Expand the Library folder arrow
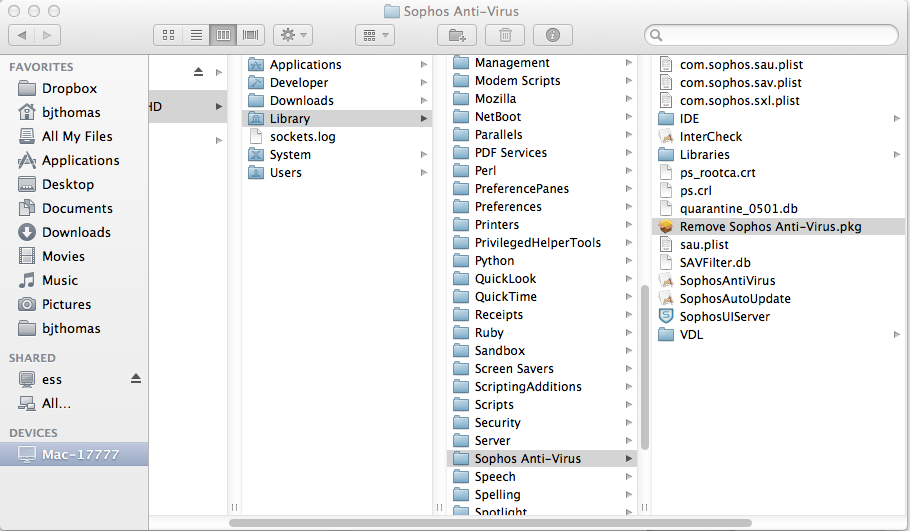 point(424,119)
